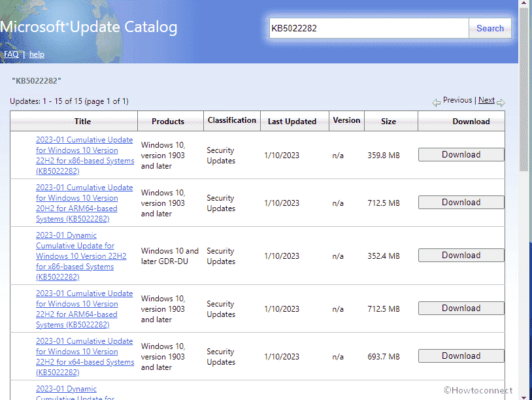Viewport: 532px width, 400px height.
Task: Open the 22H2 x86-based Cumulative Update link
Action: pyautogui.click(x=85, y=155)
